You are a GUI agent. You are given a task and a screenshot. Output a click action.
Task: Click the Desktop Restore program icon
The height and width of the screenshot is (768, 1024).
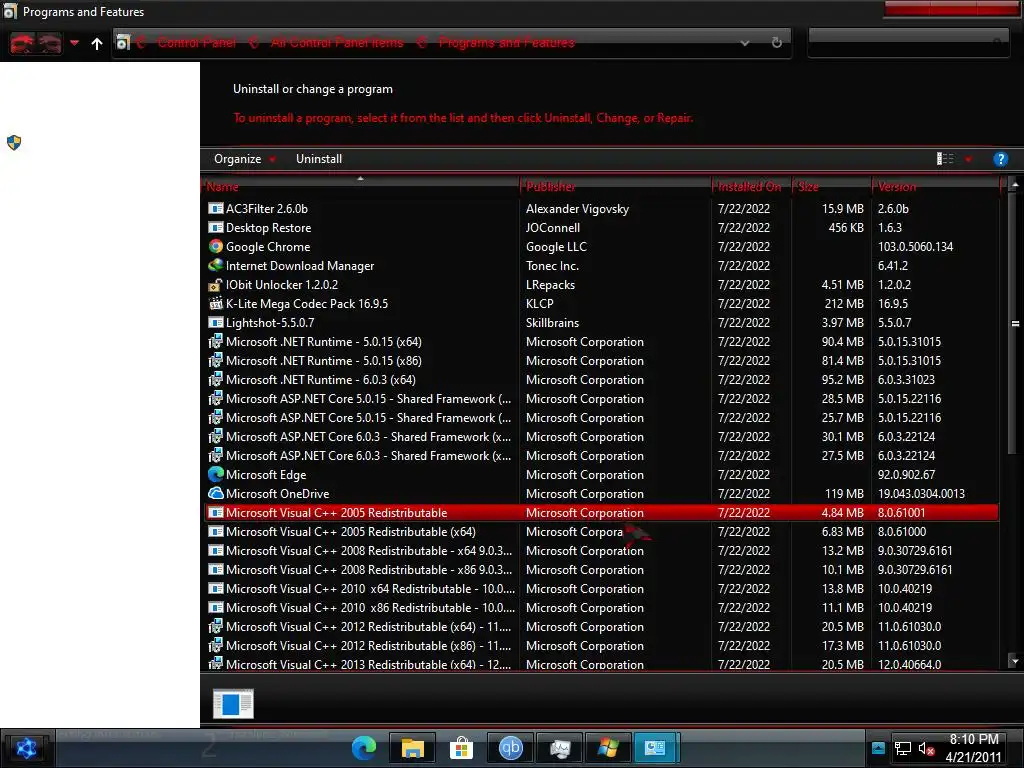click(216, 227)
